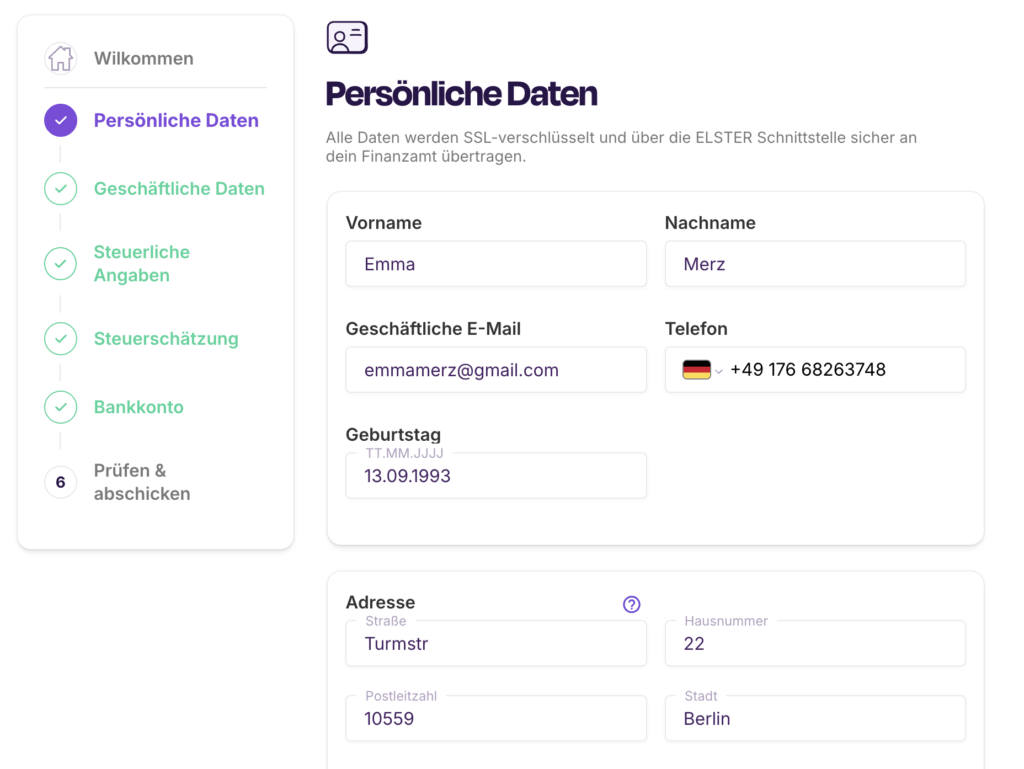Navigate to Steuerliche Angaben

click(142, 264)
